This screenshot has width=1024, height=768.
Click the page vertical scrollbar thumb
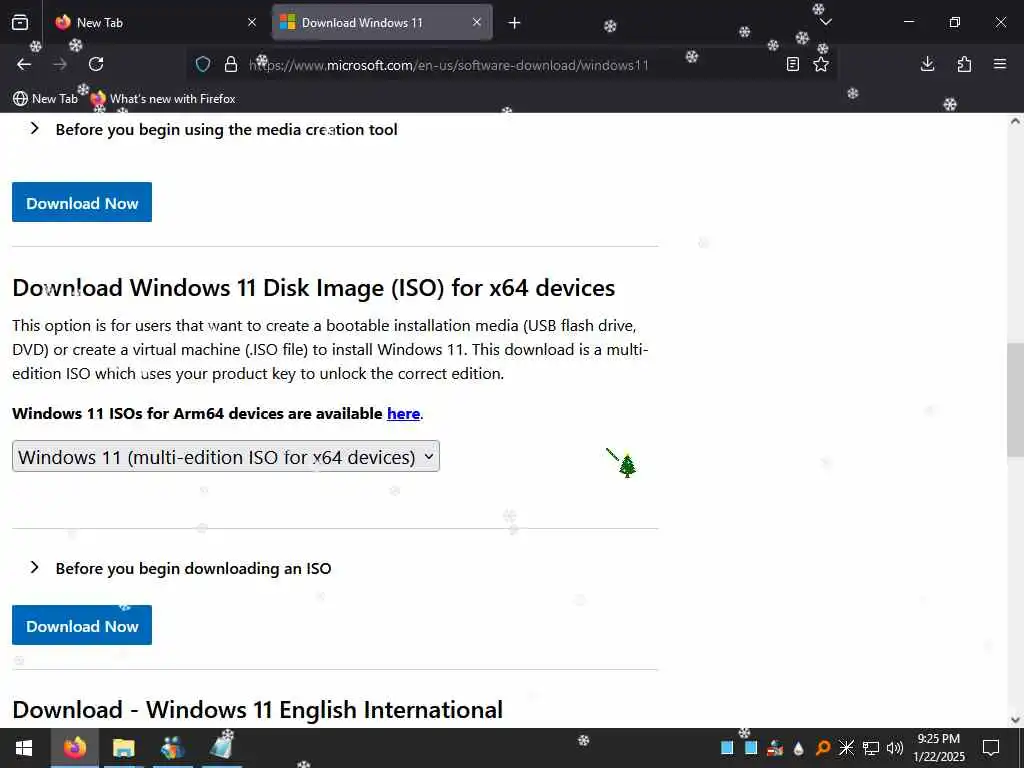click(x=1015, y=400)
